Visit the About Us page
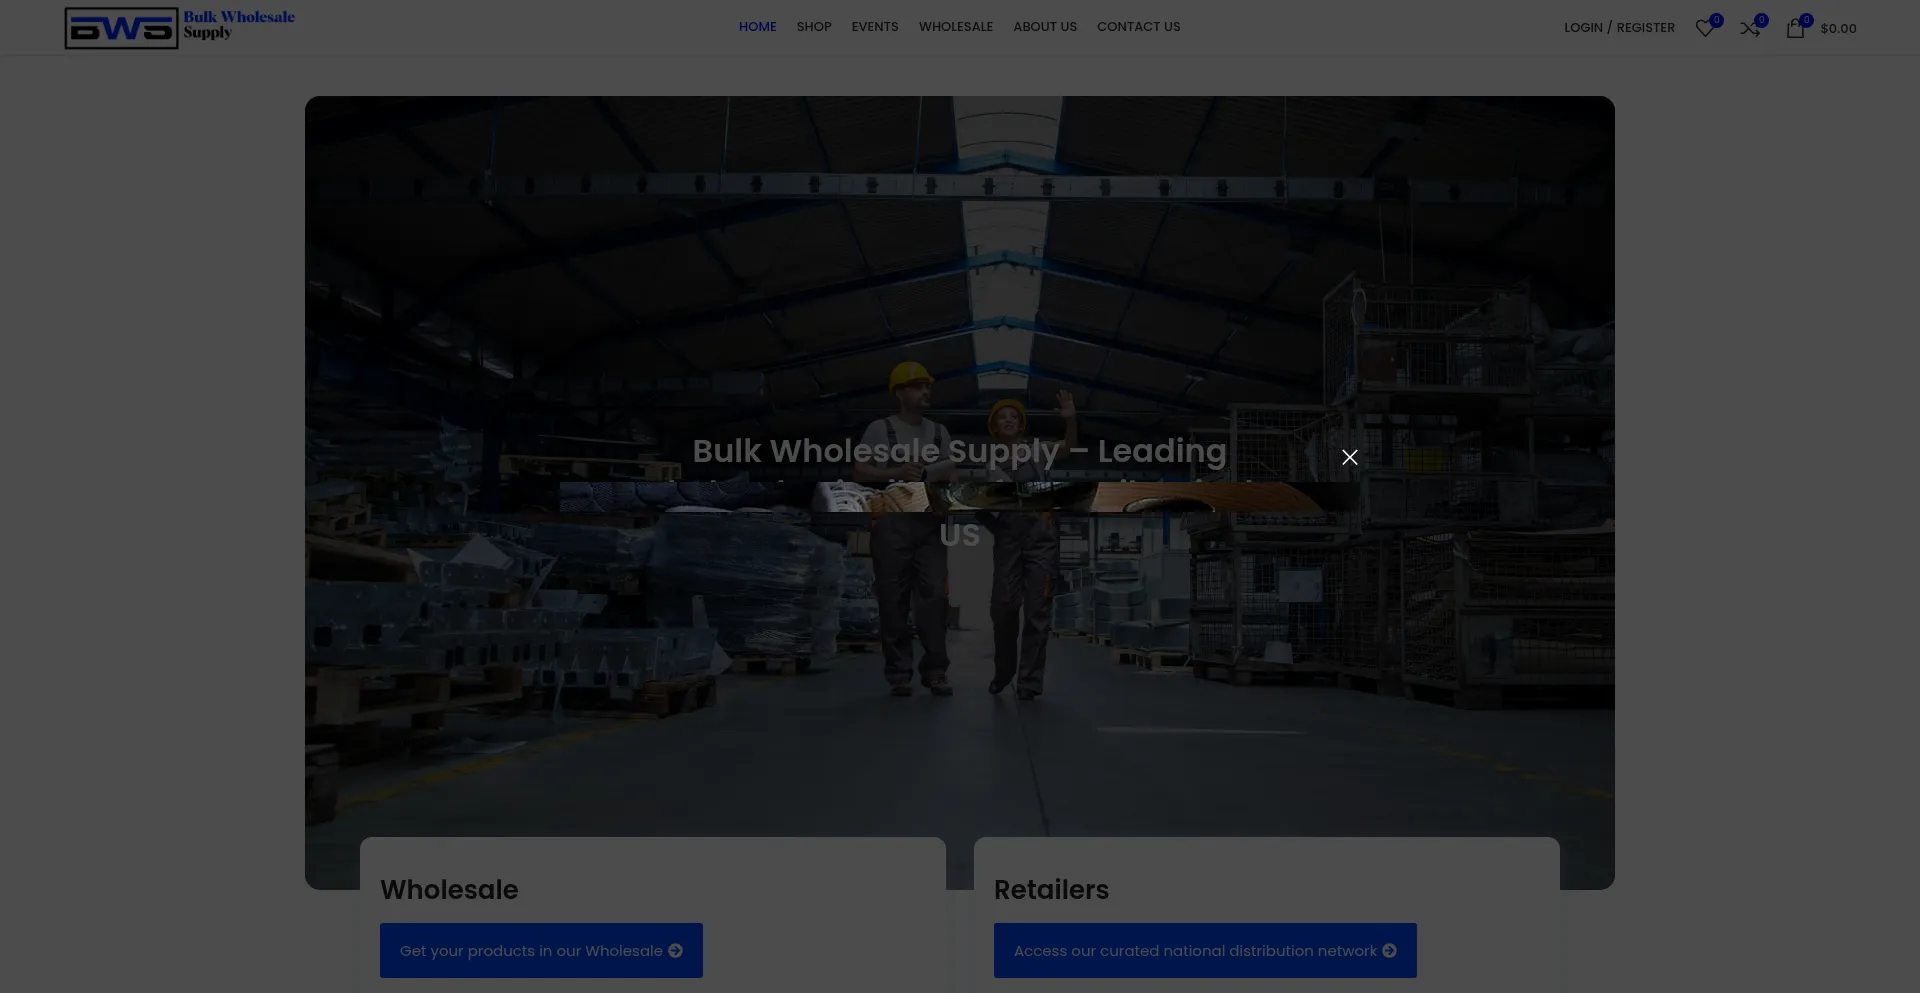Screen dimensions: 1920x993 (1045, 27)
